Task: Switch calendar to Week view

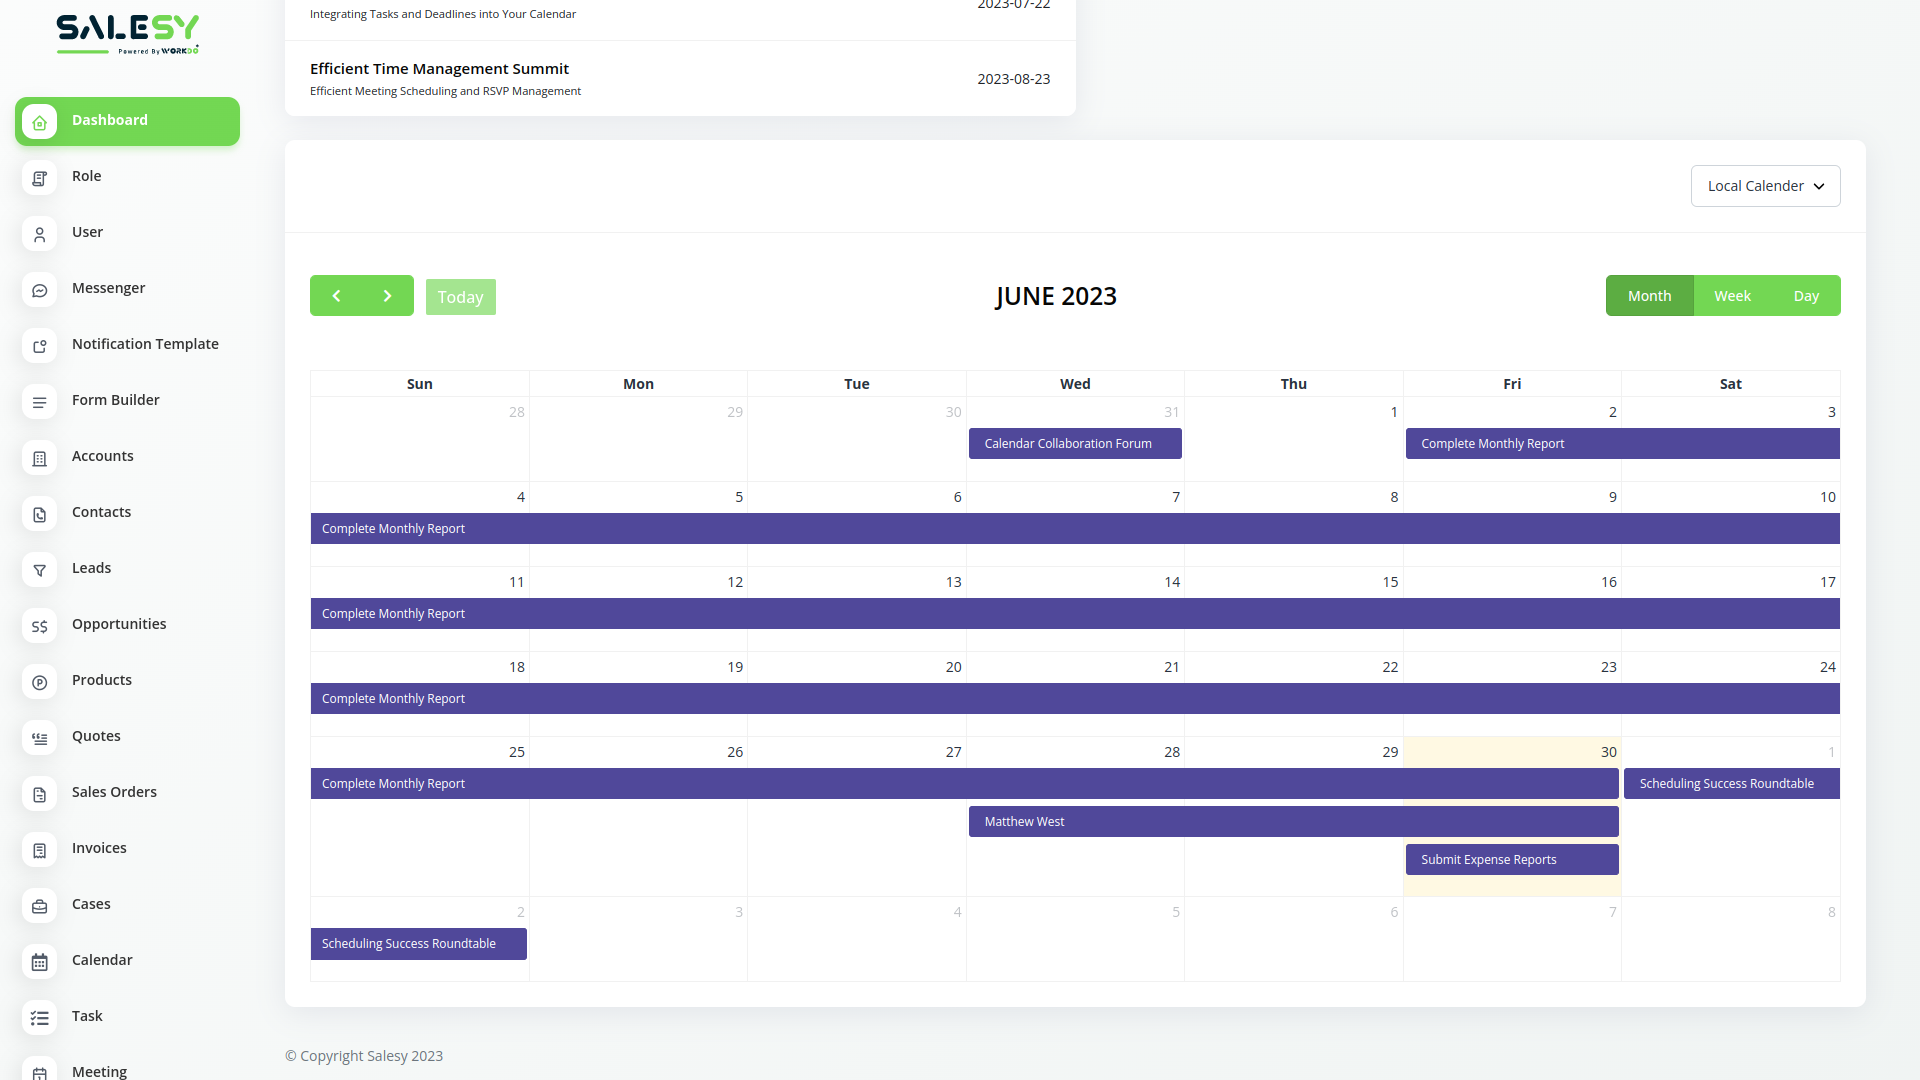Action: point(1732,296)
